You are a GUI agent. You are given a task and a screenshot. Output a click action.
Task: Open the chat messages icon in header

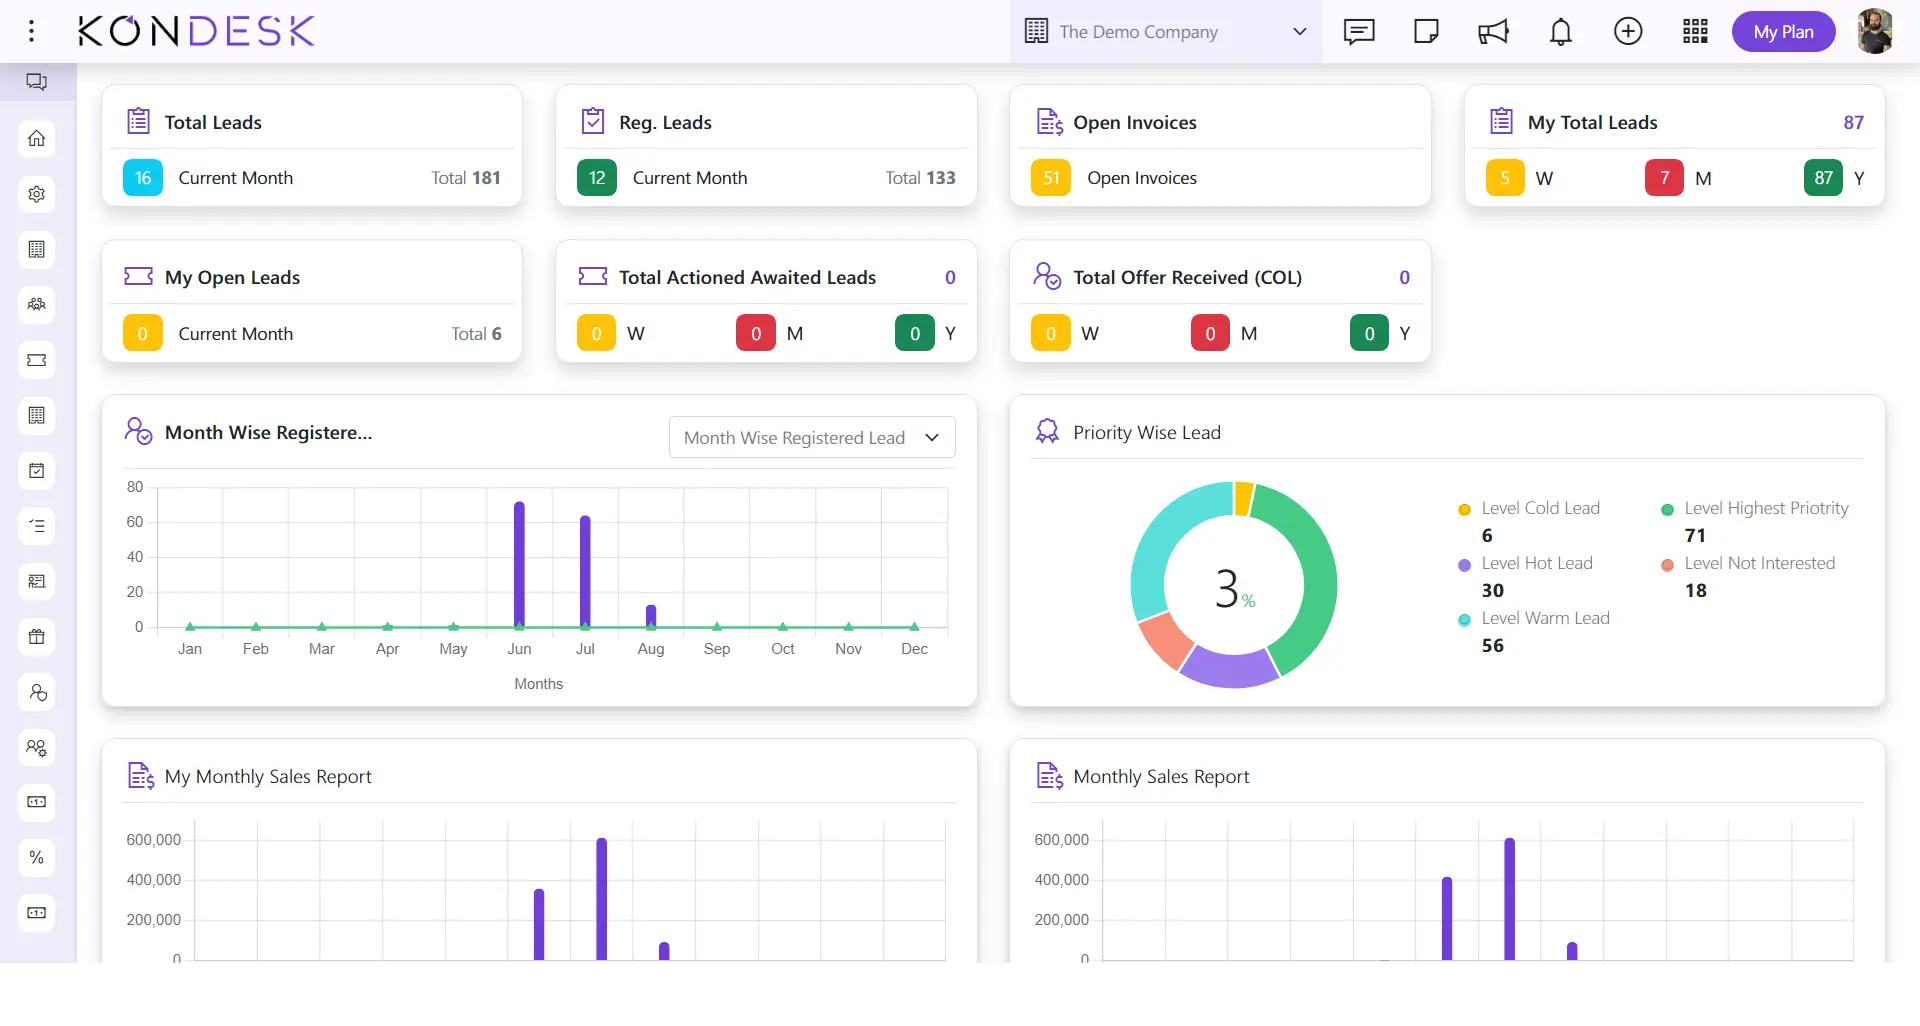(1359, 32)
